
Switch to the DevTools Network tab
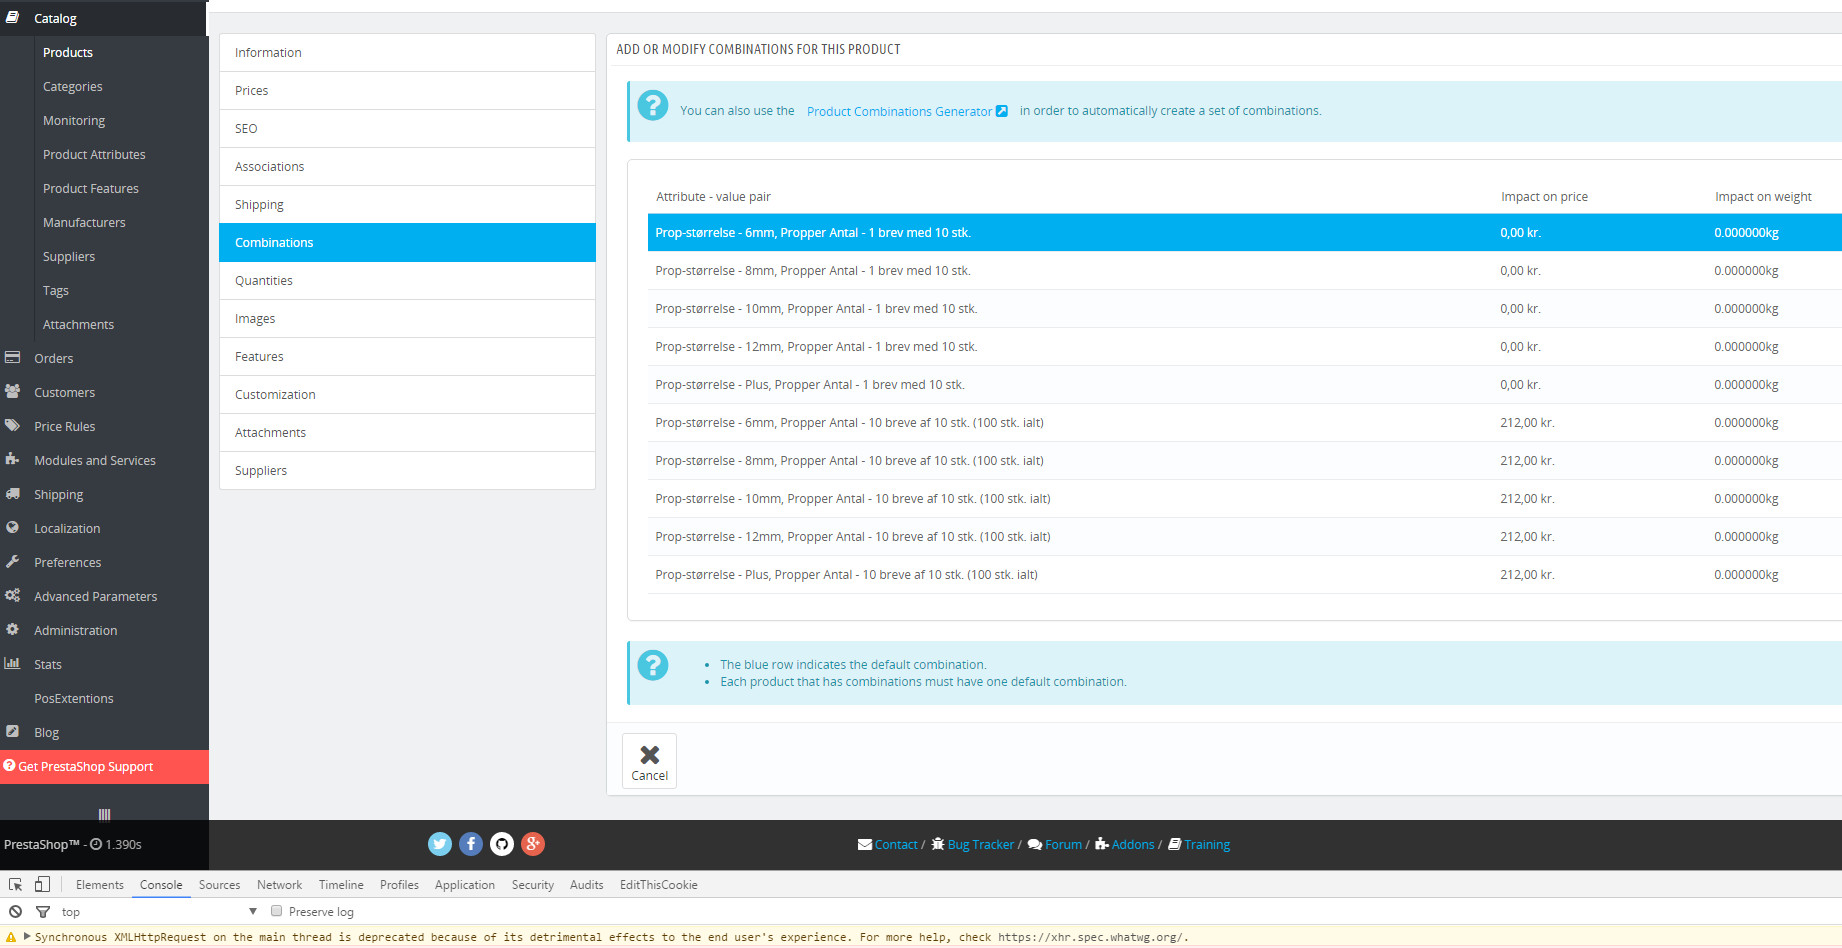pos(279,885)
